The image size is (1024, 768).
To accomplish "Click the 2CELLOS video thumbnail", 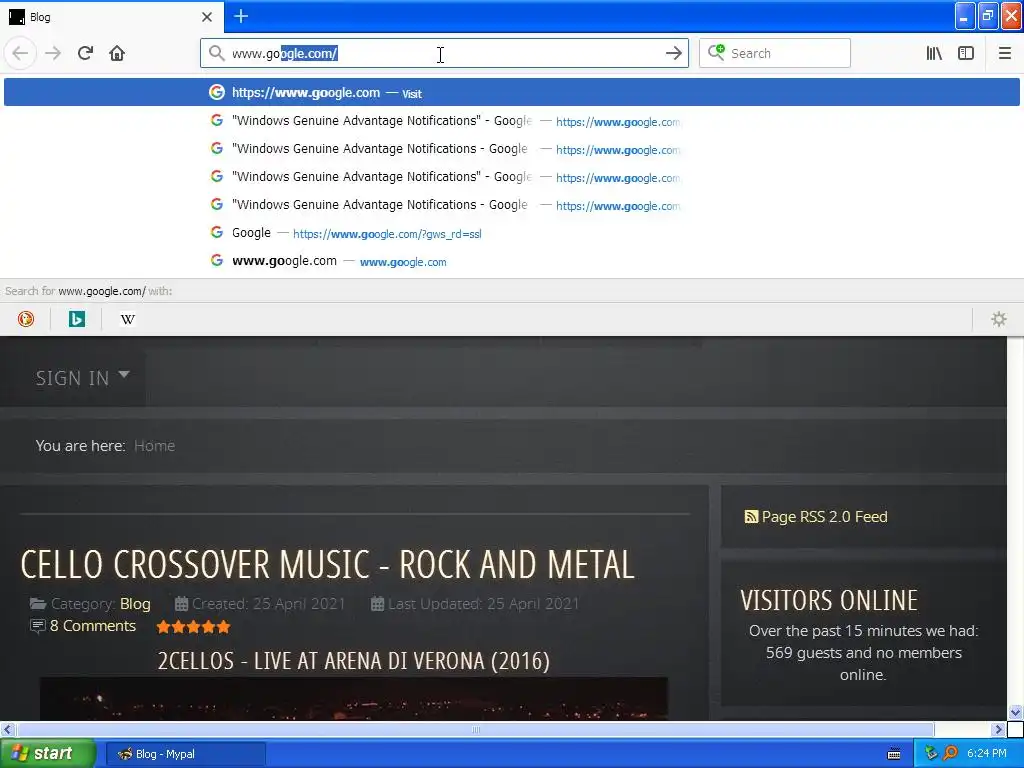I will coord(354,699).
